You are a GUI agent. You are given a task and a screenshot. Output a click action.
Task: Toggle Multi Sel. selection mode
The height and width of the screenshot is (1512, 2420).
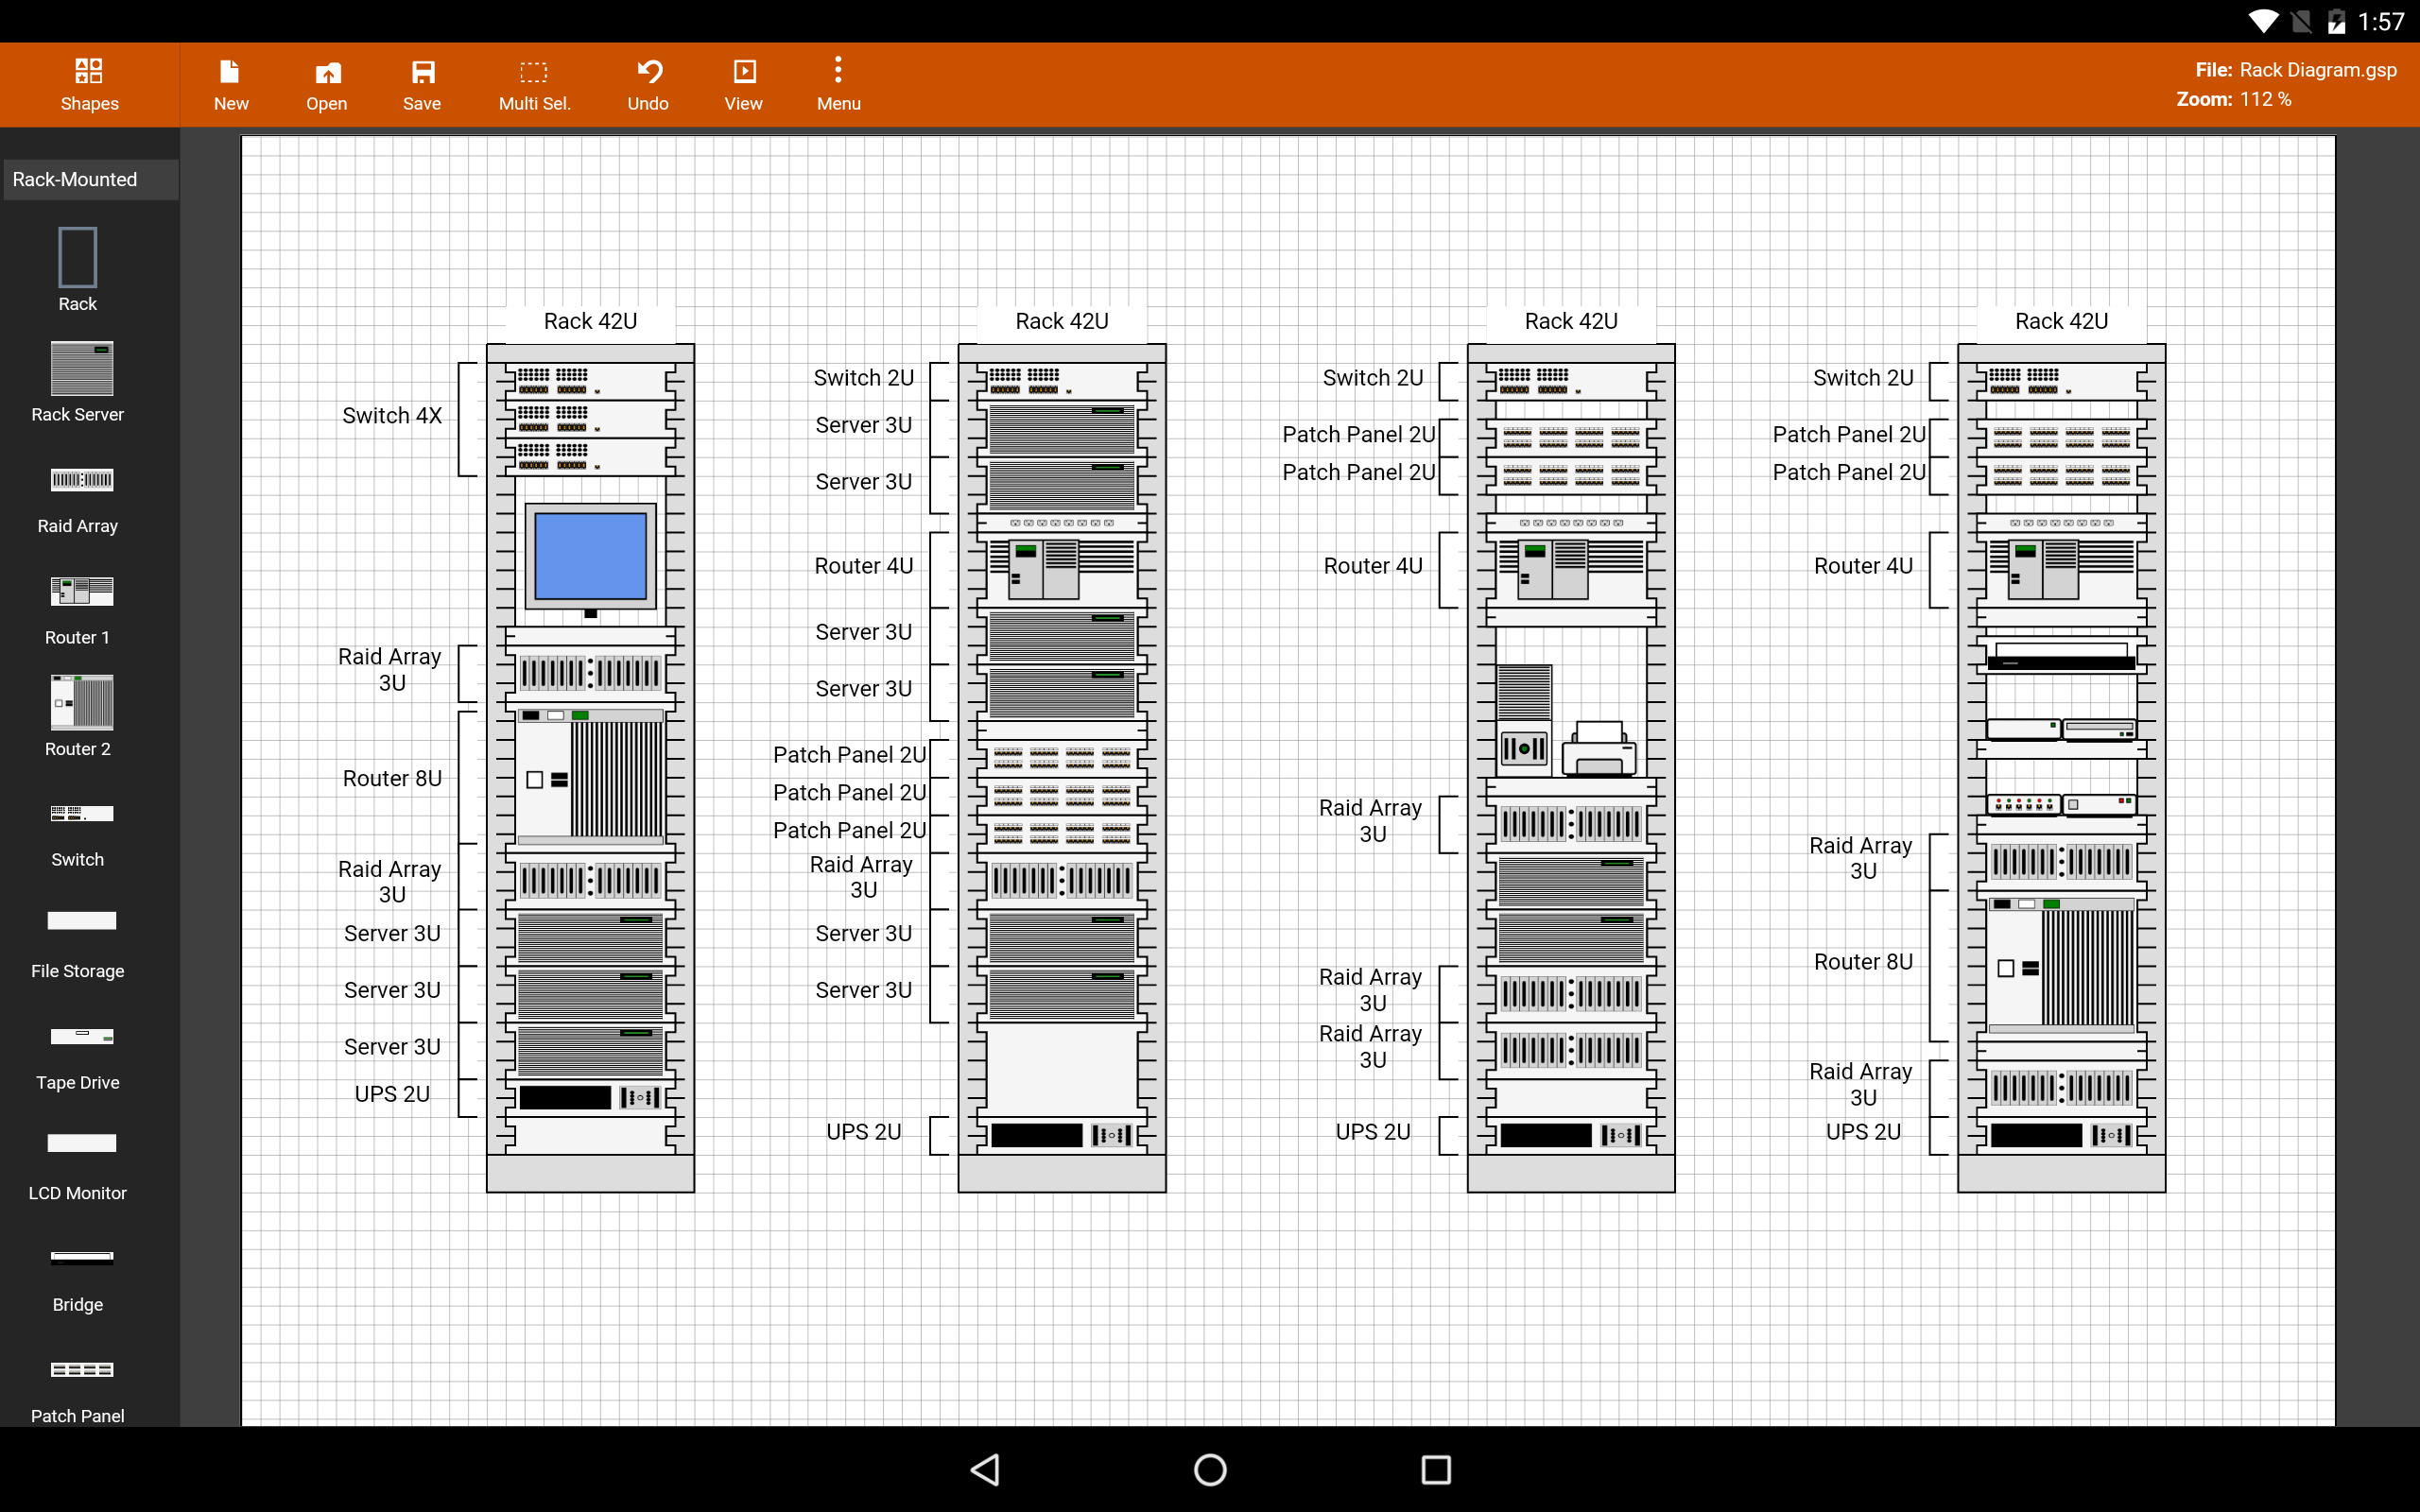coord(534,84)
